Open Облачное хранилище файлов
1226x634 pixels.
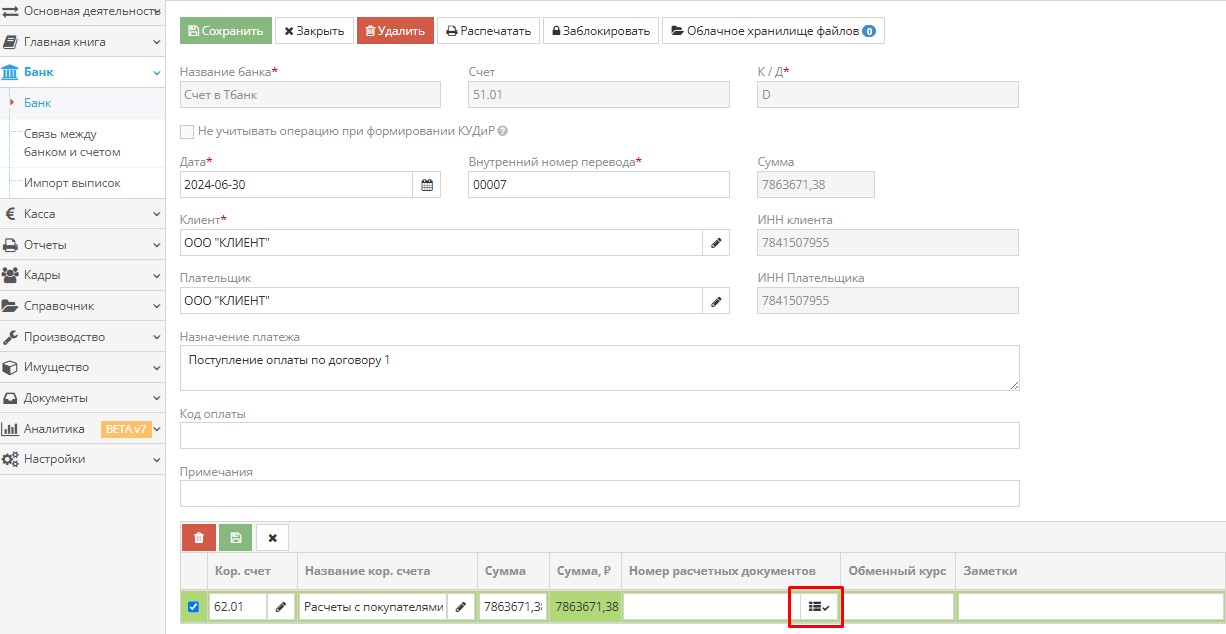[773, 31]
